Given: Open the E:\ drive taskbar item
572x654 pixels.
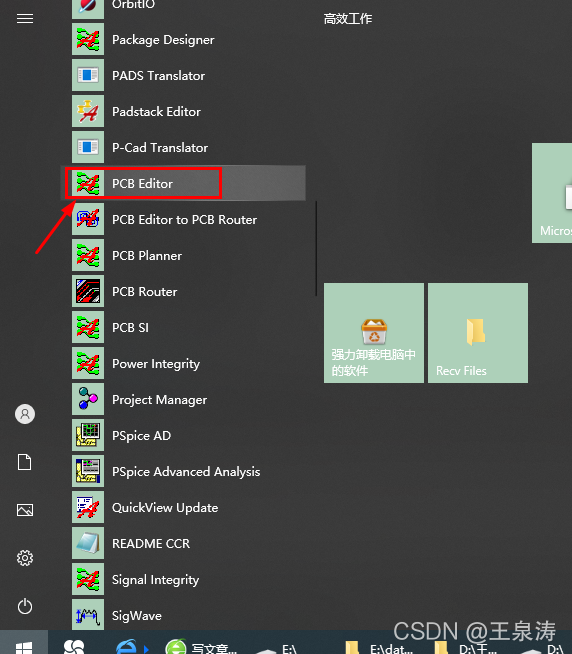Looking at the screenshot, I should pyautogui.click(x=277, y=649).
